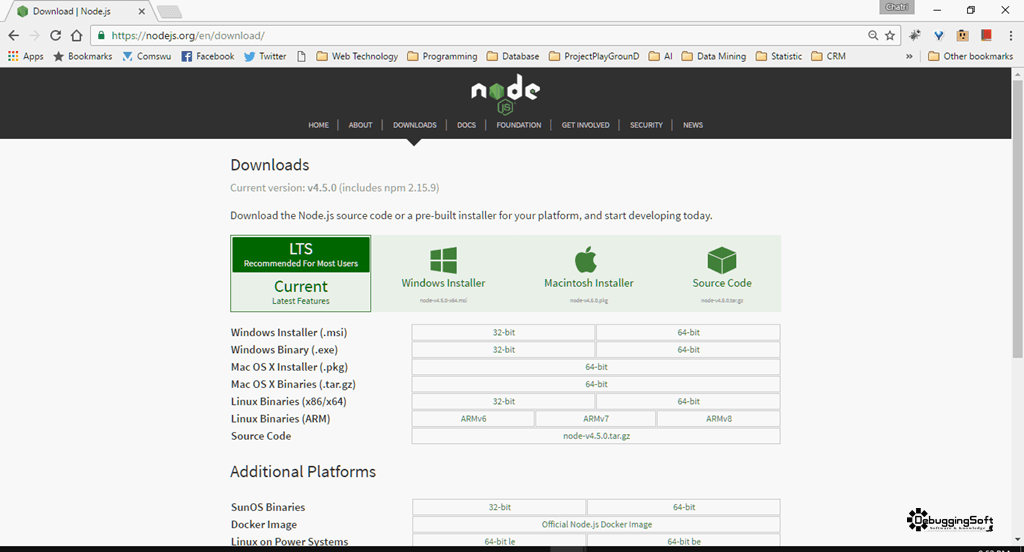Click the Windows Installer logo icon
Screen dimensions: 1024x552
[443, 260]
